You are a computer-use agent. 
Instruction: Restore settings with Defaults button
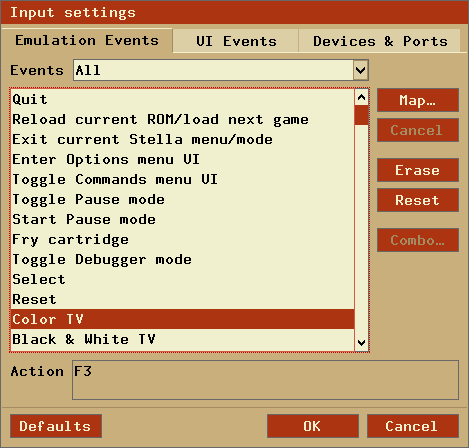[56, 426]
